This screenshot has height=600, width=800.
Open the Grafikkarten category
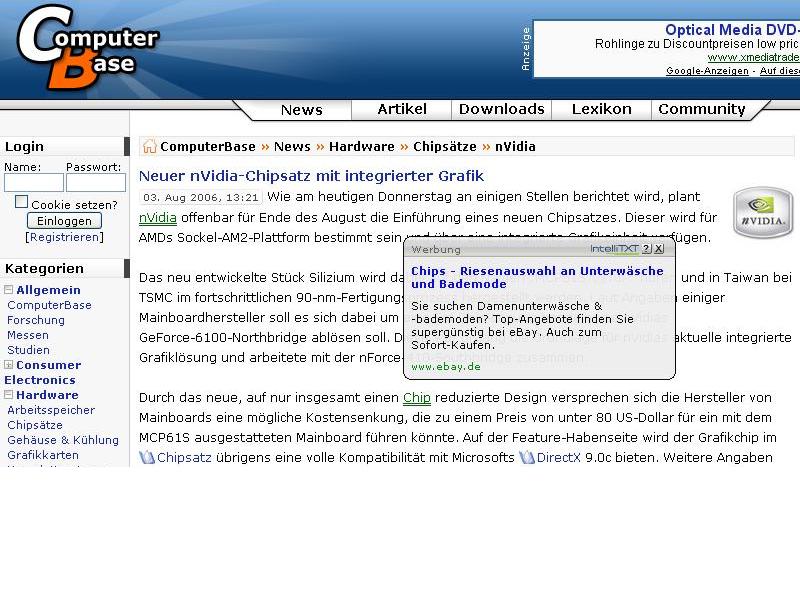tap(43, 455)
